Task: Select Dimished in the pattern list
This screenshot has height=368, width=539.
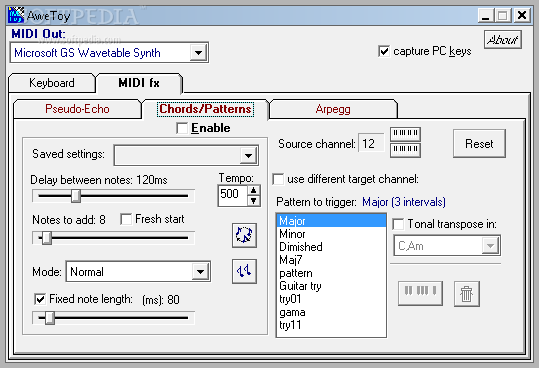Action: coord(331,247)
